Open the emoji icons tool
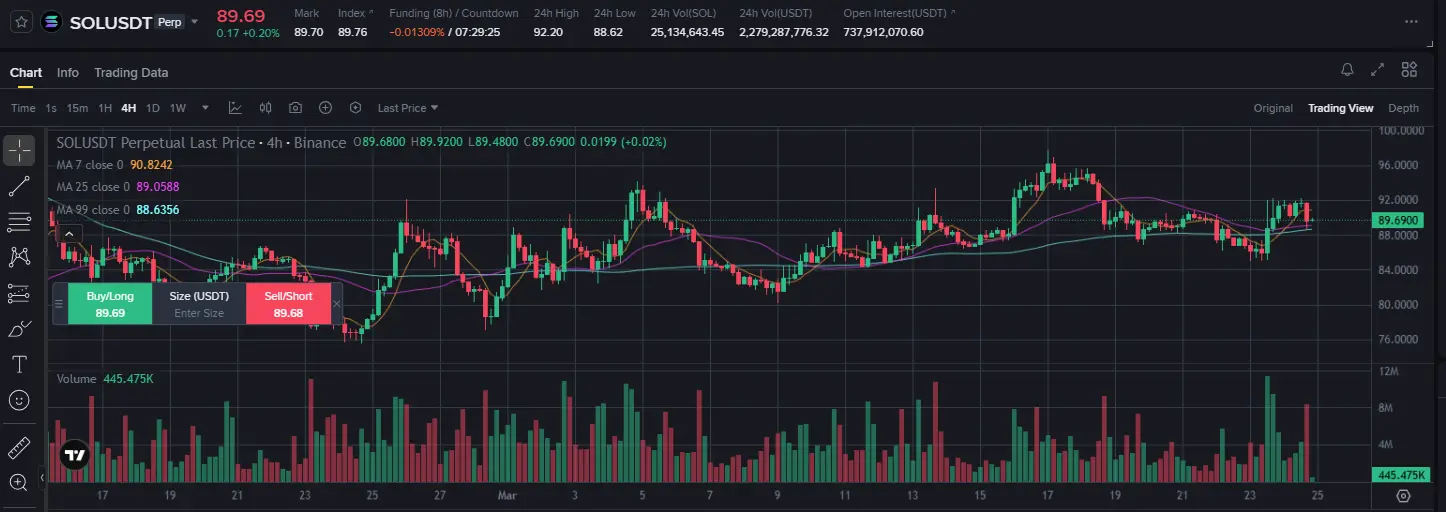 (19, 400)
